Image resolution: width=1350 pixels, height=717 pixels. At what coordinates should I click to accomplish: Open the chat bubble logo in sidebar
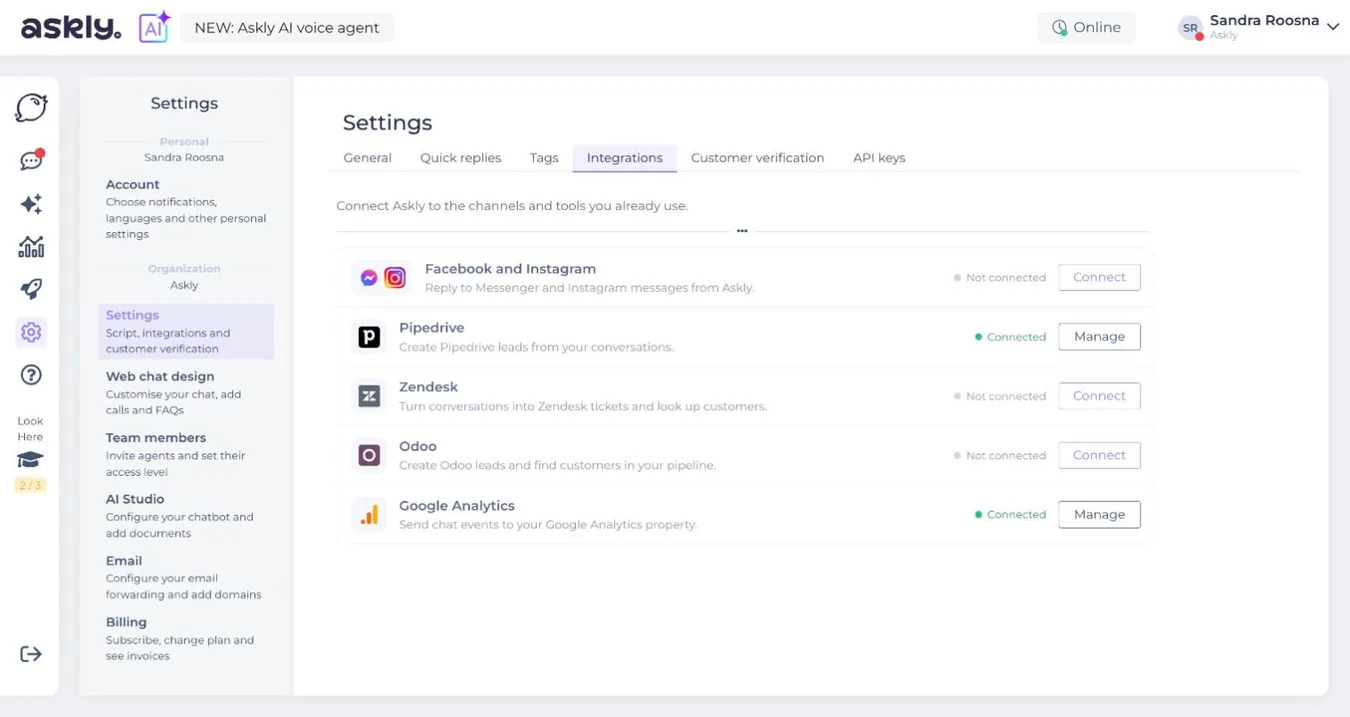click(x=31, y=108)
